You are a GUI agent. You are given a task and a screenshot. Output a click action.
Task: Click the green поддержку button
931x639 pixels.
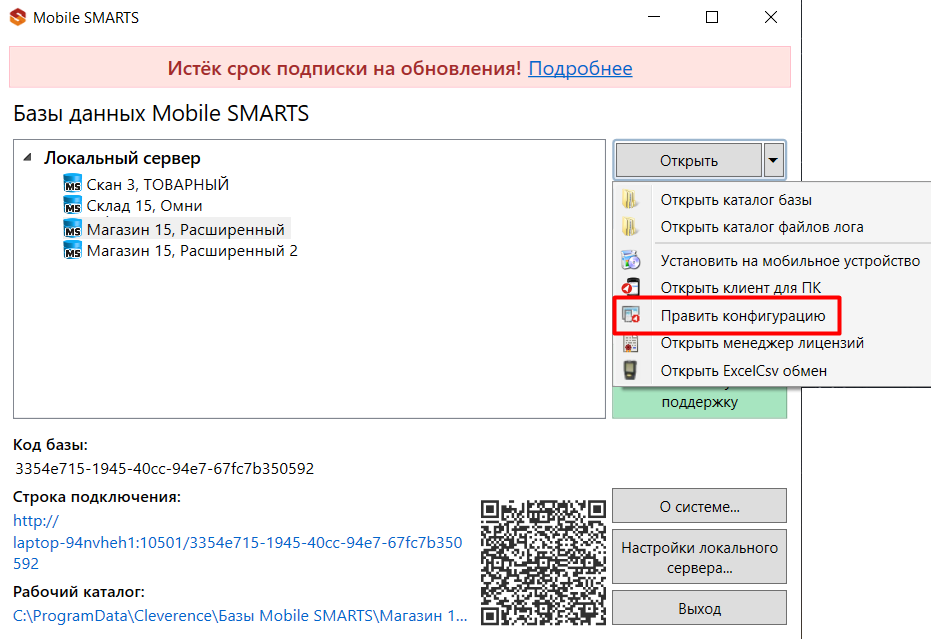(699, 402)
